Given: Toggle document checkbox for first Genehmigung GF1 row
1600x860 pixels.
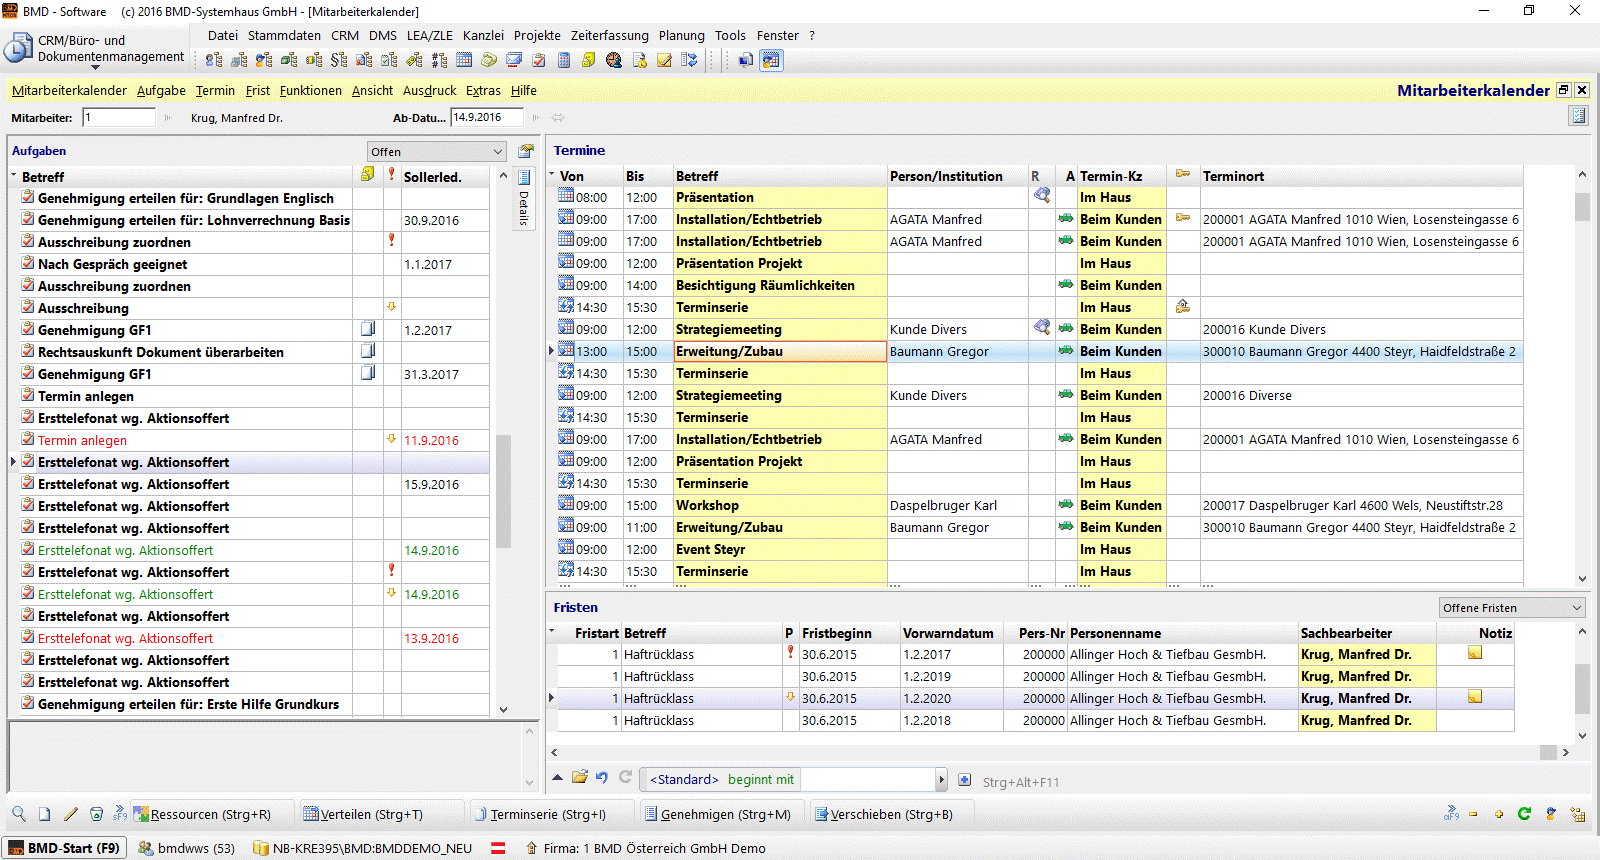Looking at the screenshot, I should point(368,329).
